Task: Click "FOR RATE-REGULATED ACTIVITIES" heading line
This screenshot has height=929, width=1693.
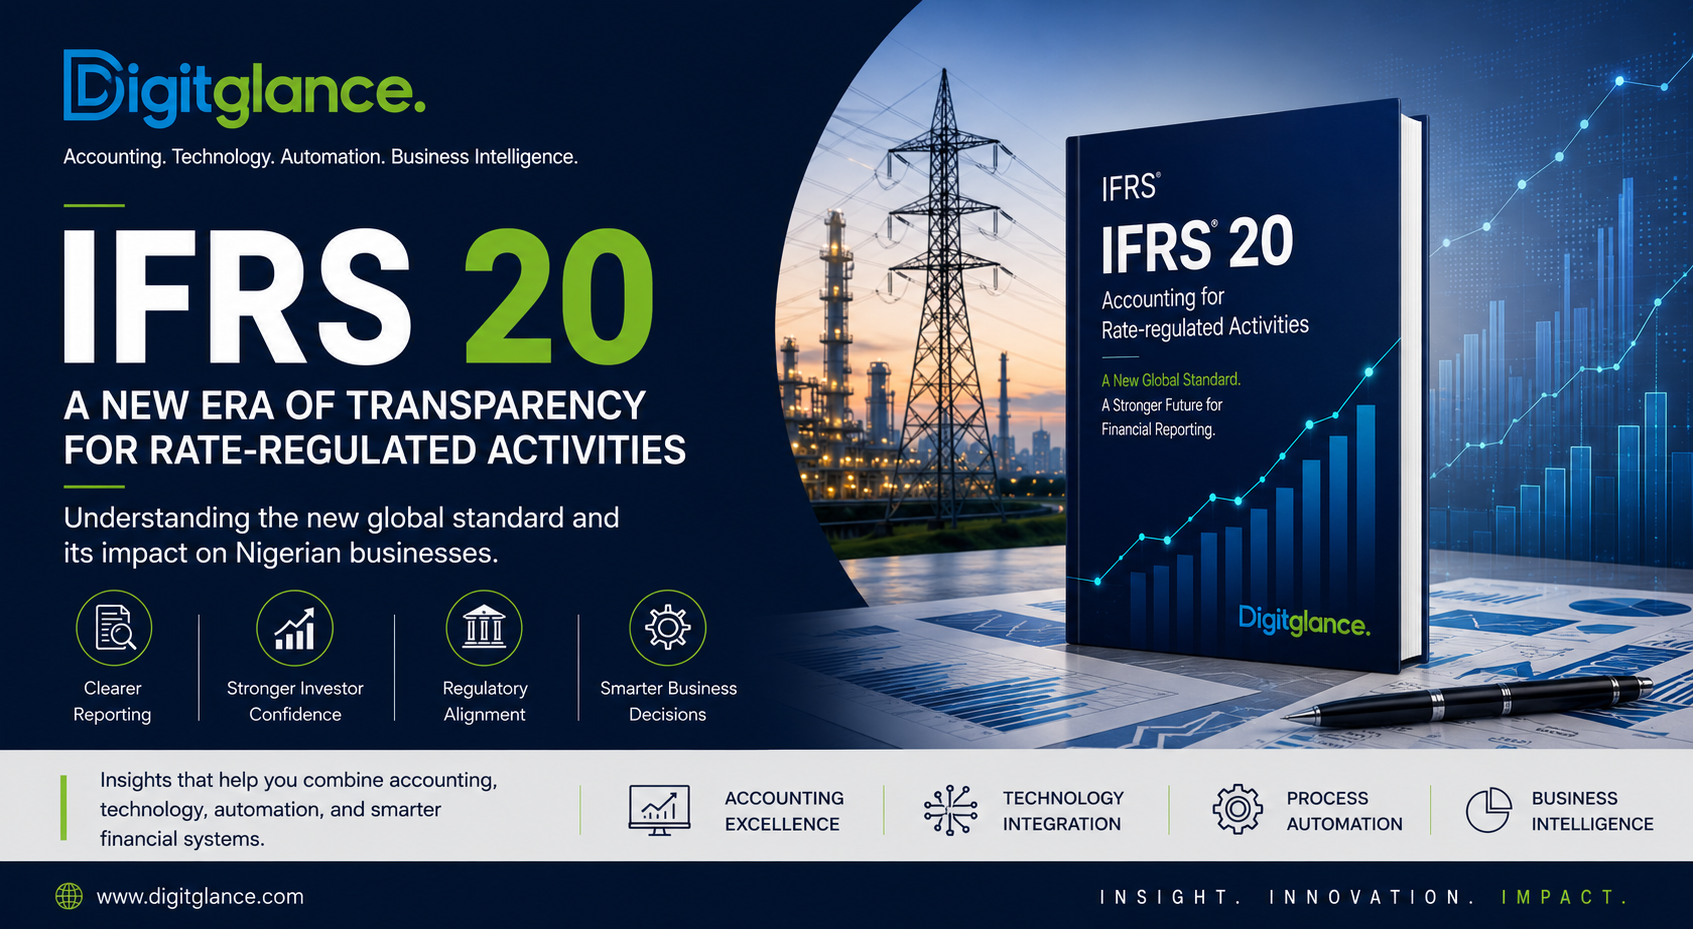Action: tap(375, 450)
